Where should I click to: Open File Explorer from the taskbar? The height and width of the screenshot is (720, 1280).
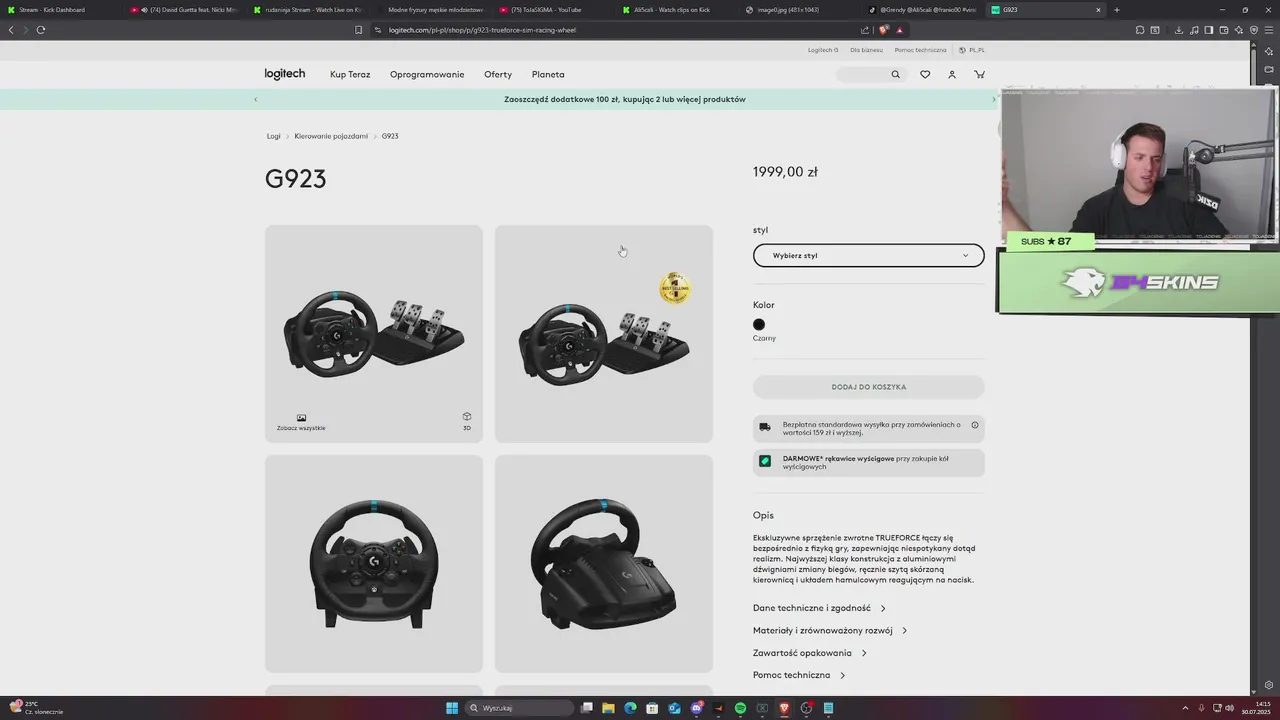(x=608, y=708)
